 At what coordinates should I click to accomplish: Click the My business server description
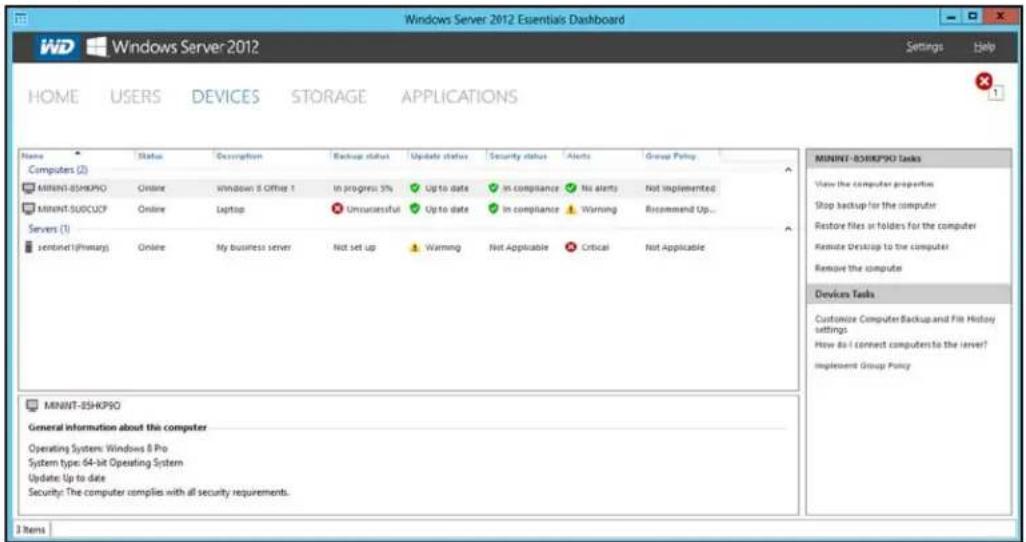253,247
